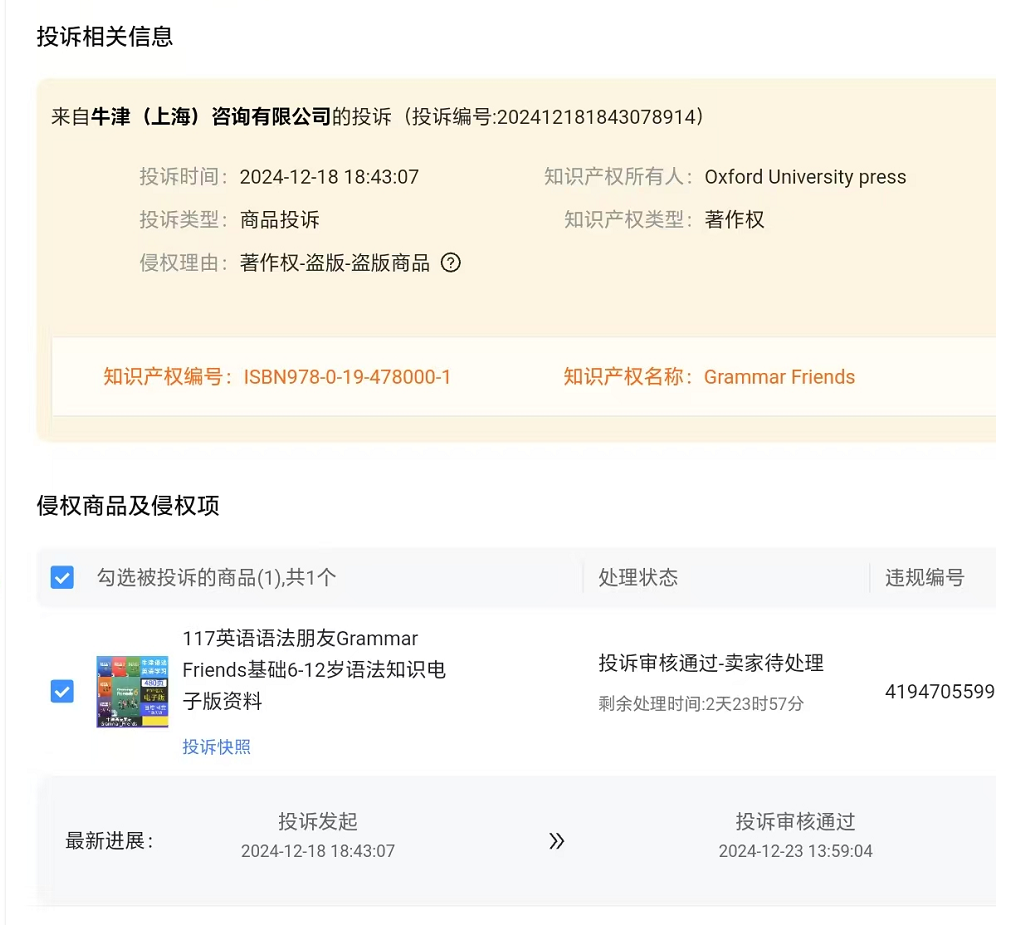
Task: Click the progress arrow between complaint steps
Action: coord(557,841)
